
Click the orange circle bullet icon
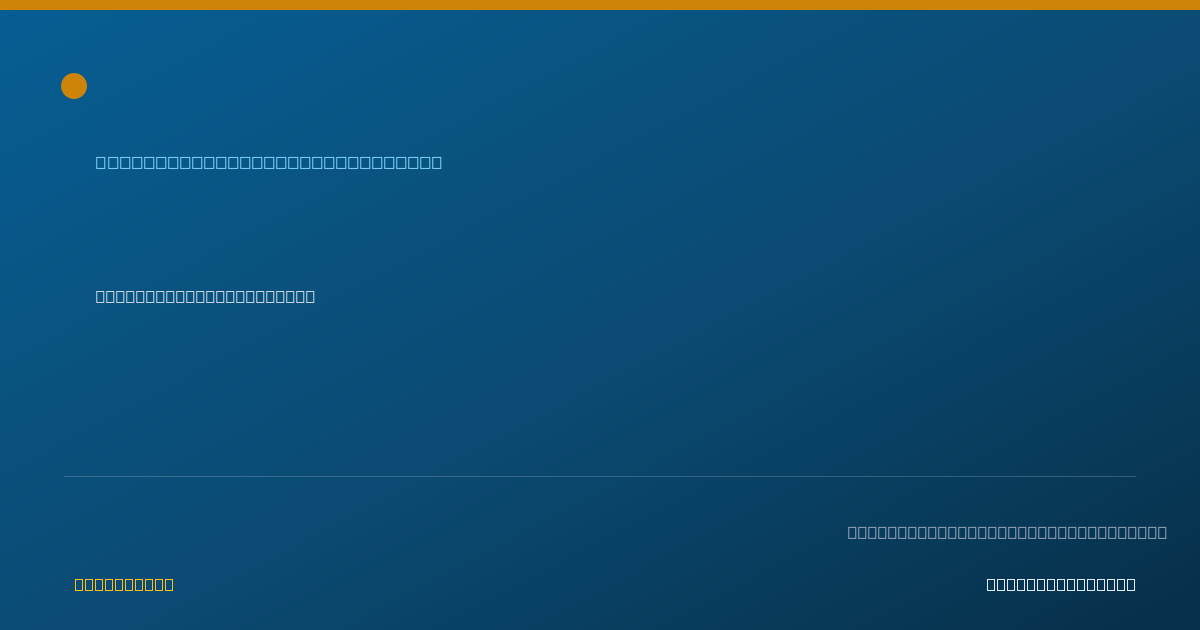pyautogui.click(x=74, y=86)
